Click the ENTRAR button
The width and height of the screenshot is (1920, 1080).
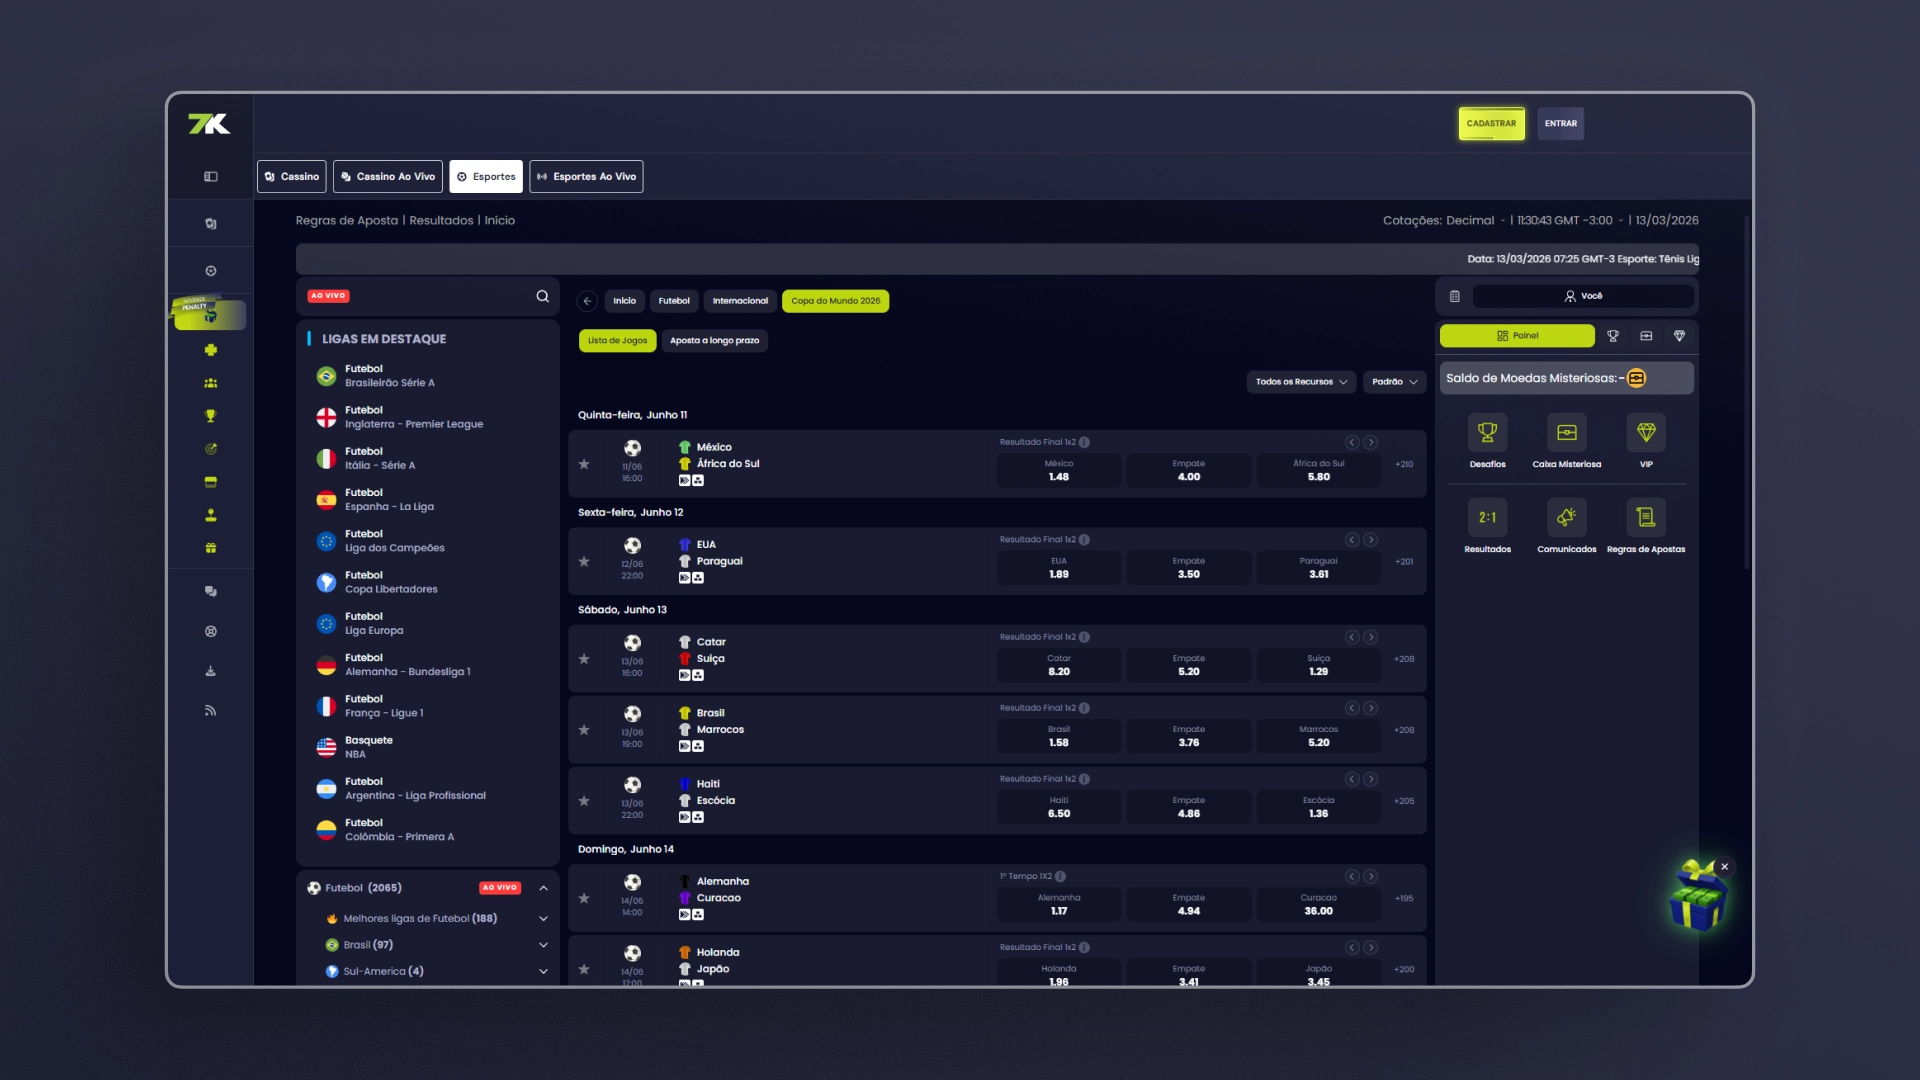point(1560,124)
